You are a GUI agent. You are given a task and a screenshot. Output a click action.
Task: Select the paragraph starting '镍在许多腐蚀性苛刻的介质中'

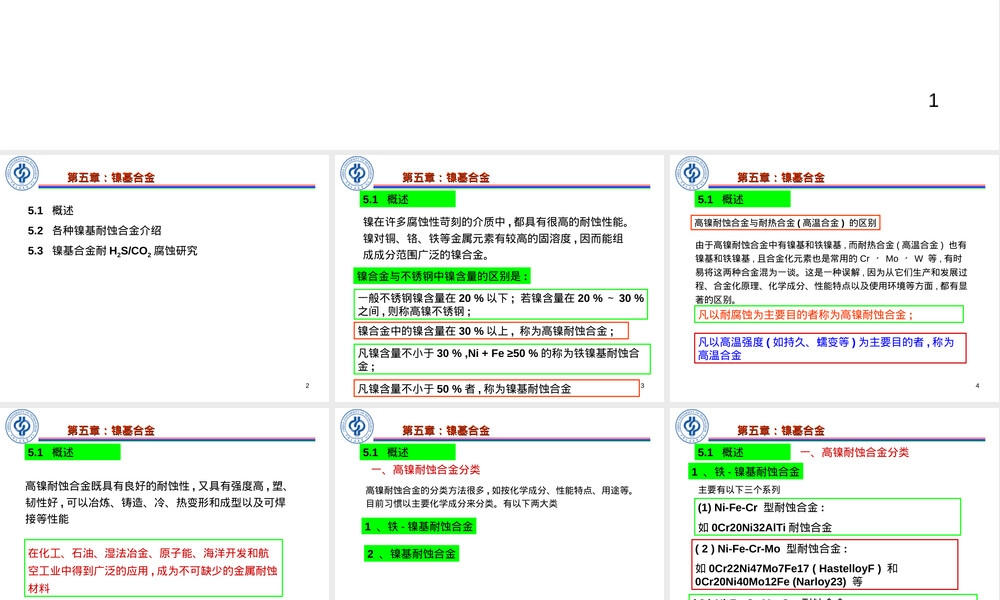tap(497, 238)
